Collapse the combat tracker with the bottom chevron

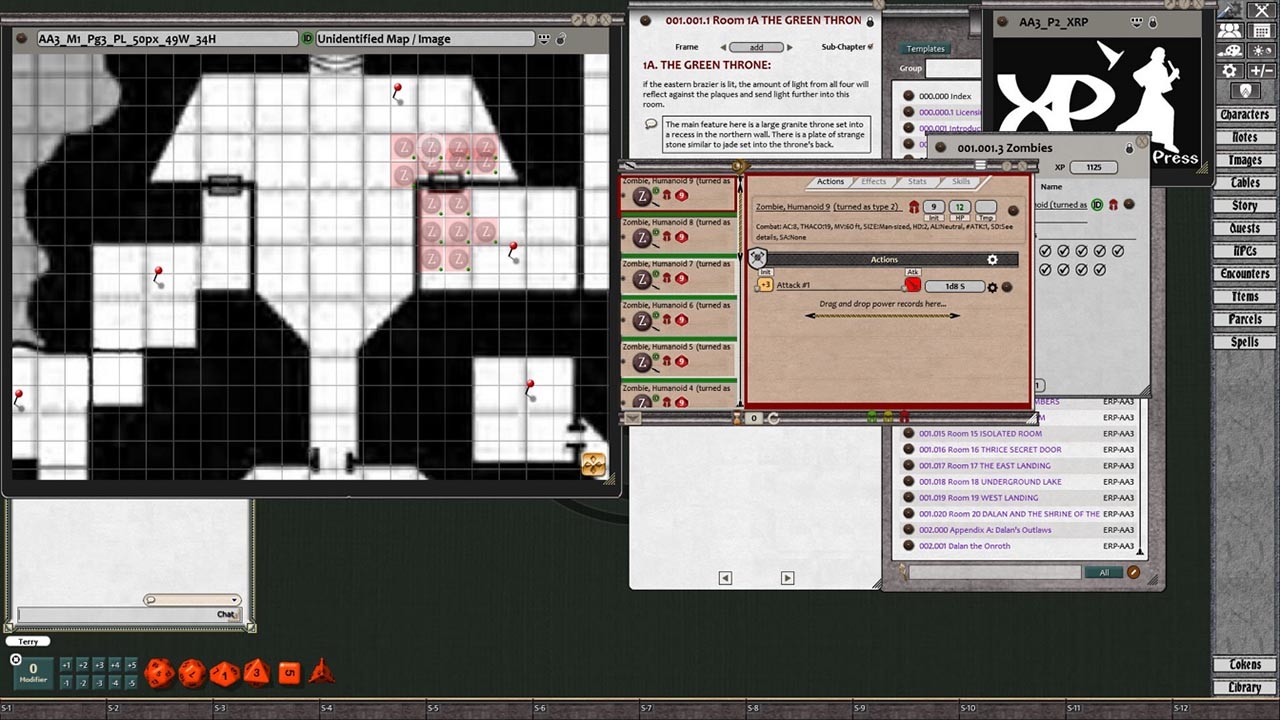(632, 418)
